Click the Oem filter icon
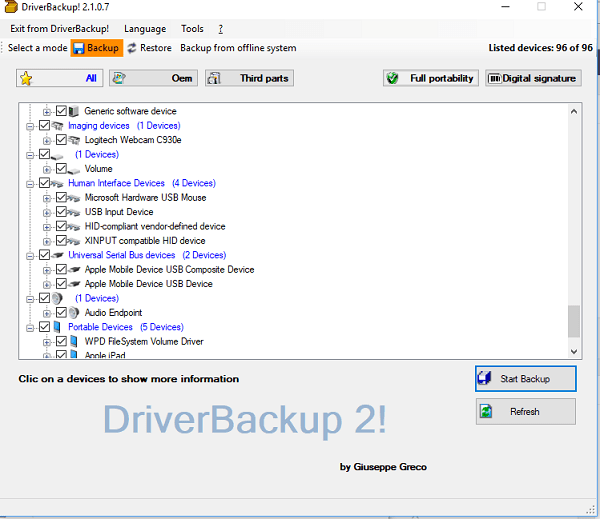600x519 pixels. tap(119, 78)
